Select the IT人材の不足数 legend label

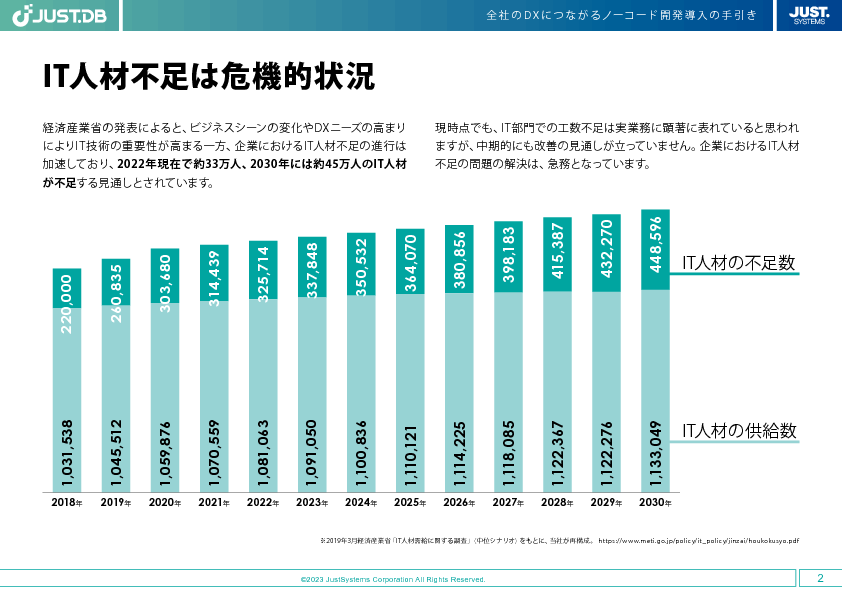[738, 264]
